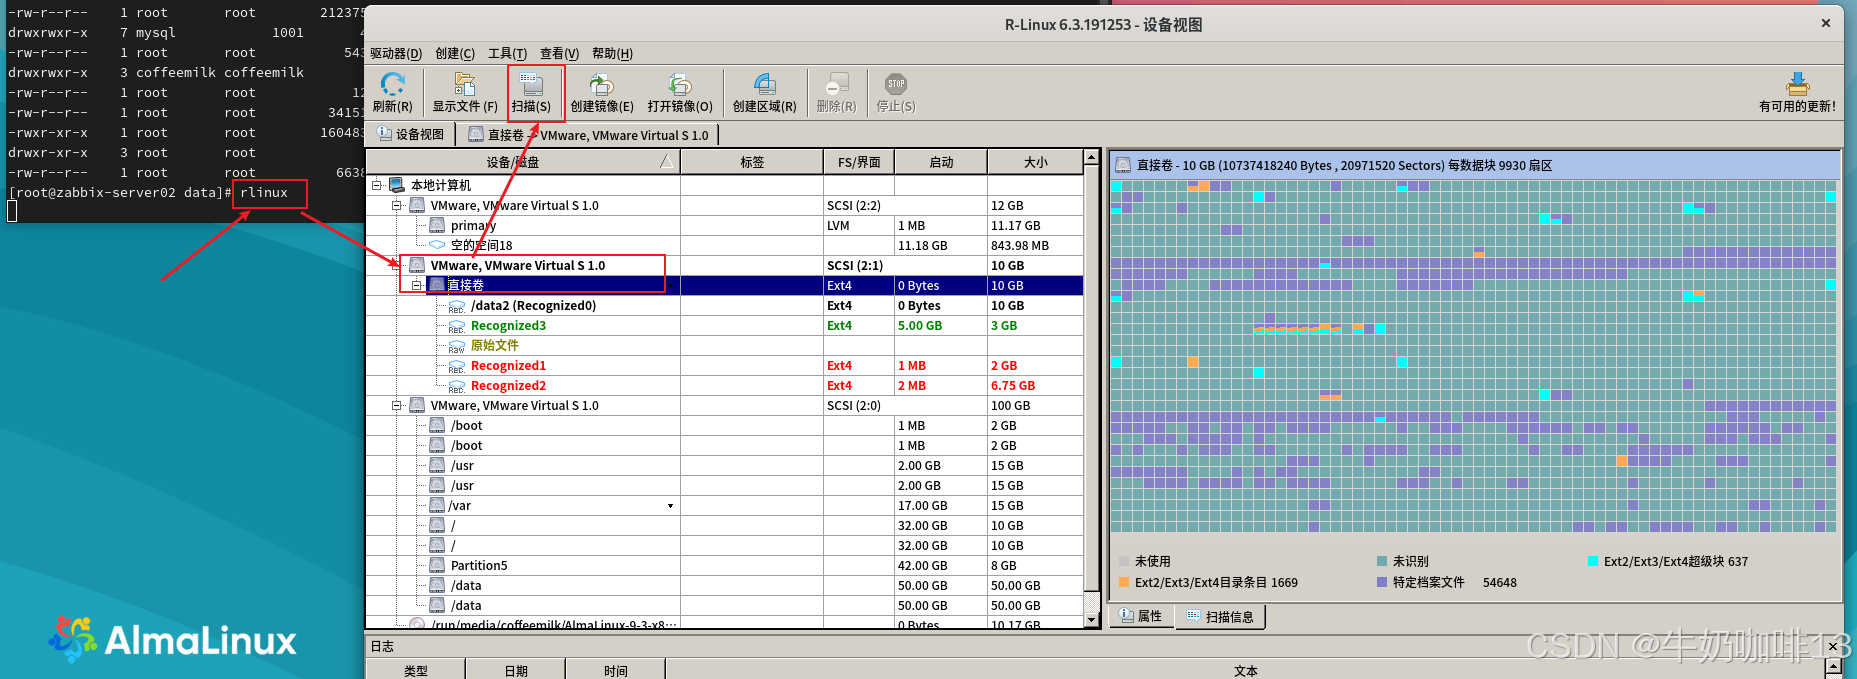1857x679 pixels.
Task: Click the 本地计算机 computer icon
Action: (396, 185)
